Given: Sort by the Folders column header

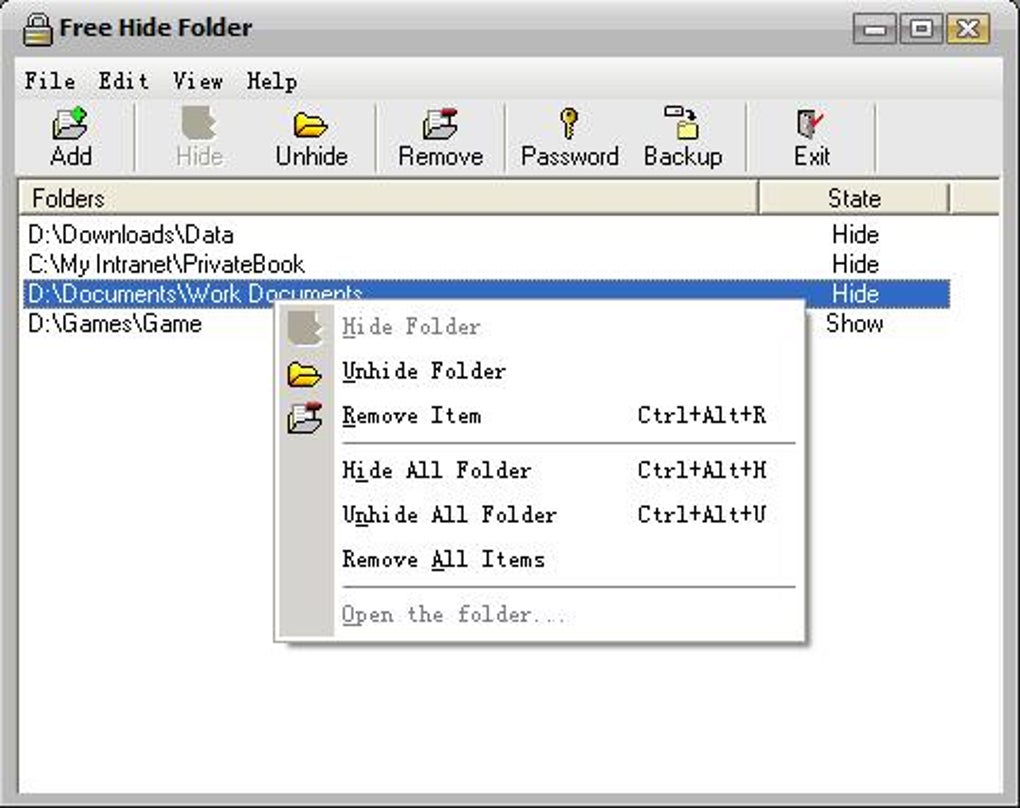Looking at the screenshot, I should click(x=388, y=198).
